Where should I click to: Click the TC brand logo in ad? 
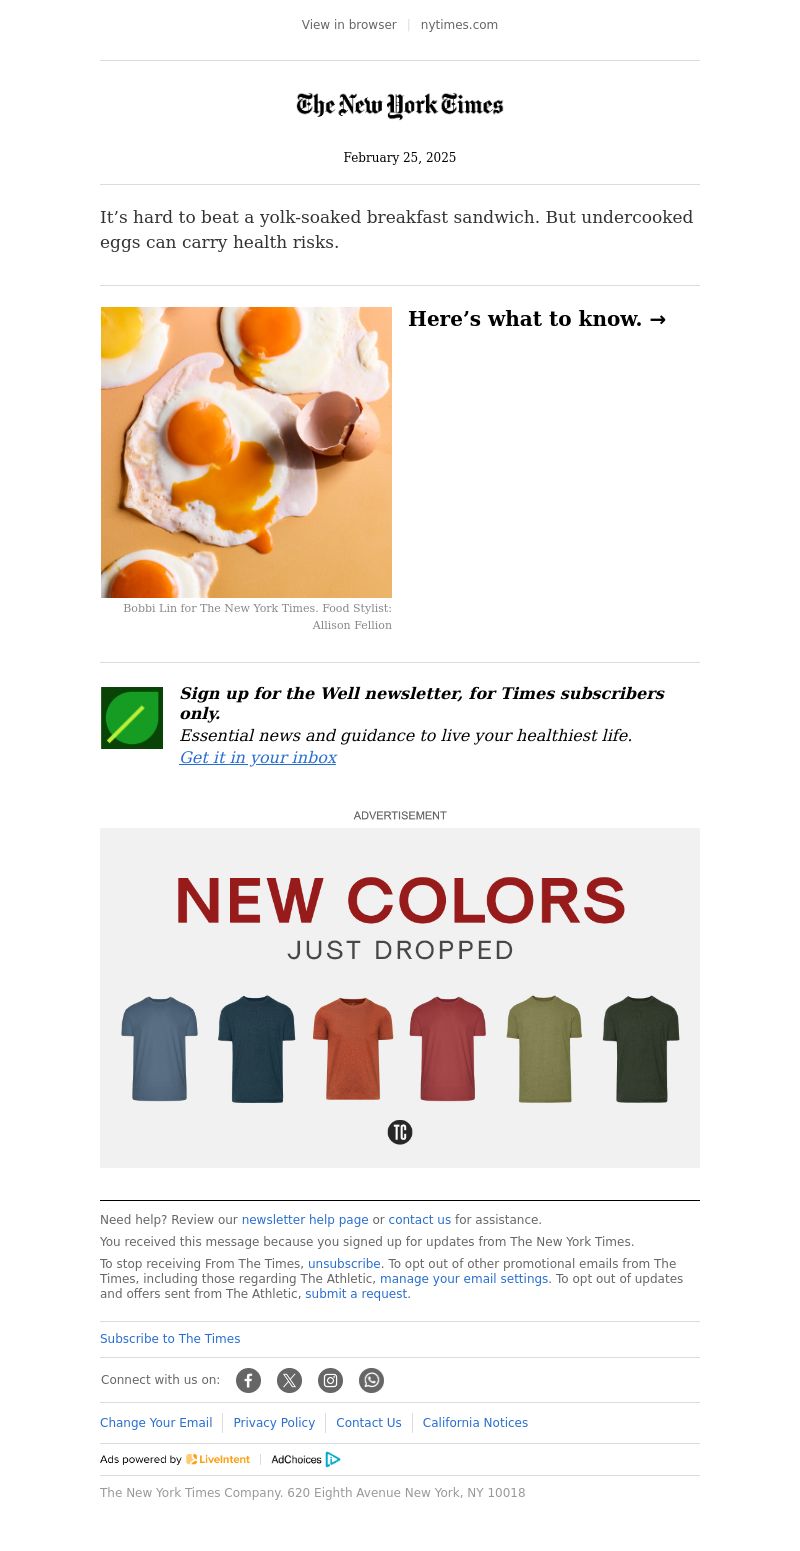pos(400,1132)
